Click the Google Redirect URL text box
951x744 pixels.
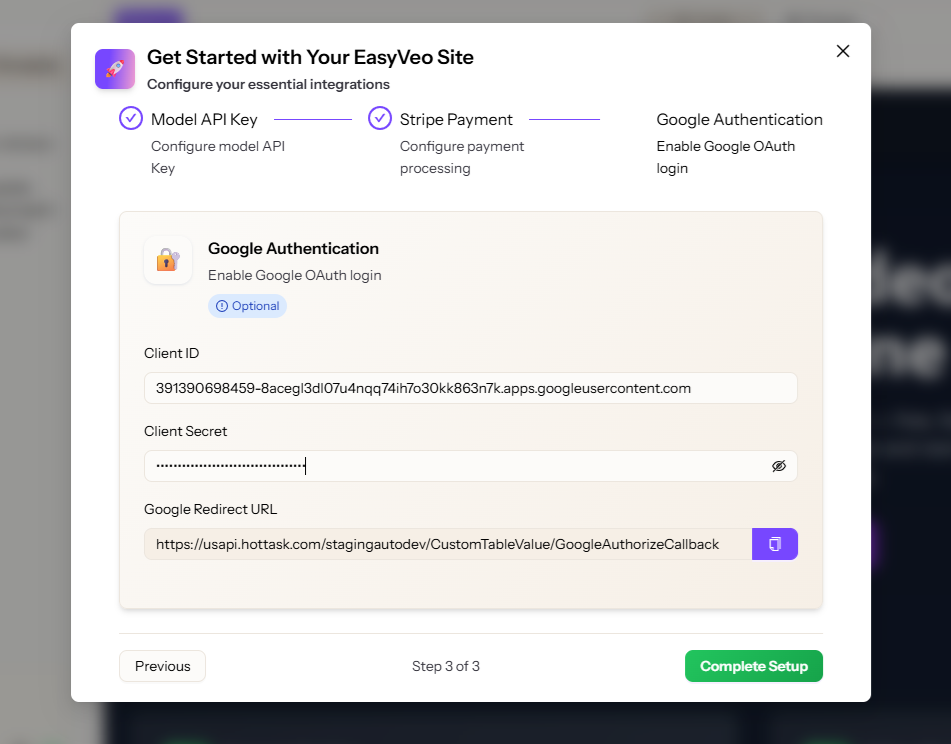[447, 544]
